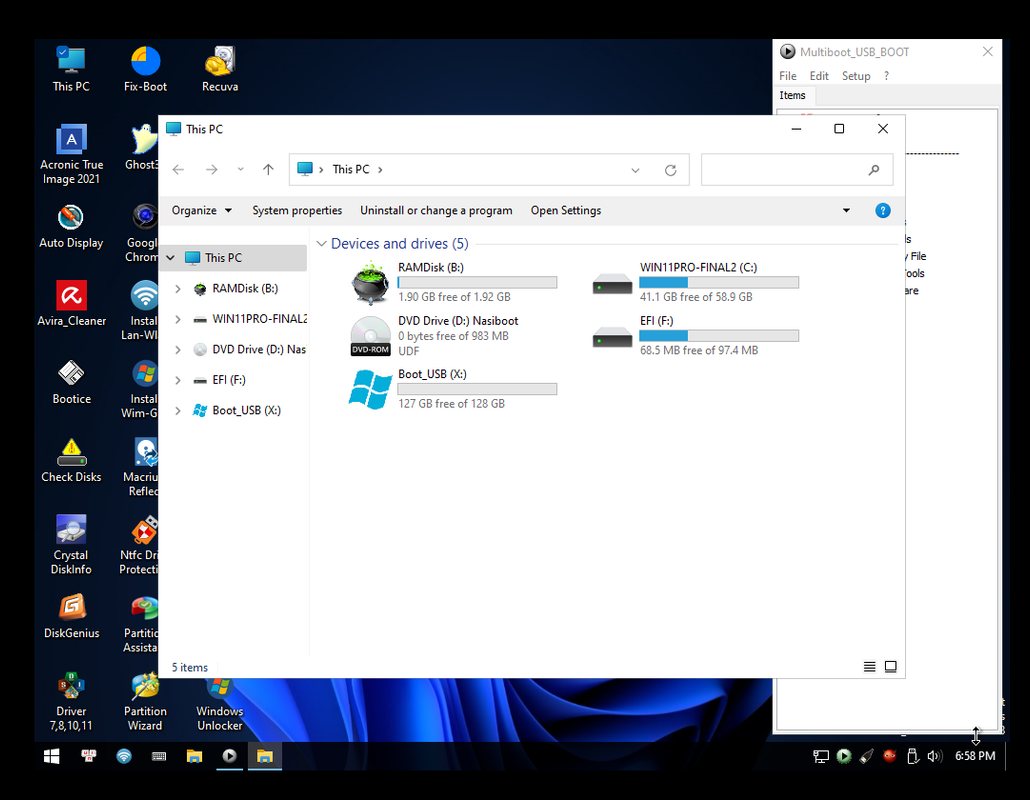Select the Items tab in Multiboot_USB_BOOT
Screen dimensions: 1030x800
pyautogui.click(x=792, y=95)
